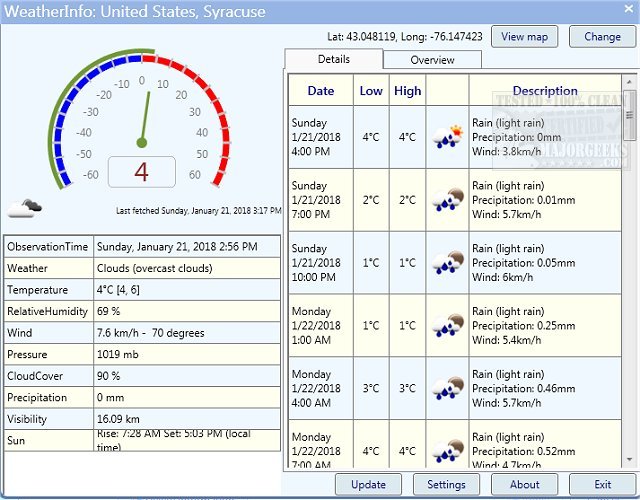Switch to the Overview tab
The height and width of the screenshot is (500, 640).
pyautogui.click(x=432, y=60)
